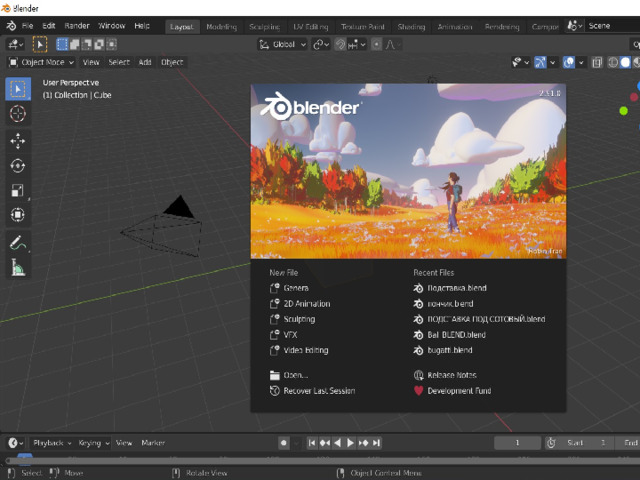Toggle X-ray view button
This screenshot has width=640, height=480.
point(597,62)
